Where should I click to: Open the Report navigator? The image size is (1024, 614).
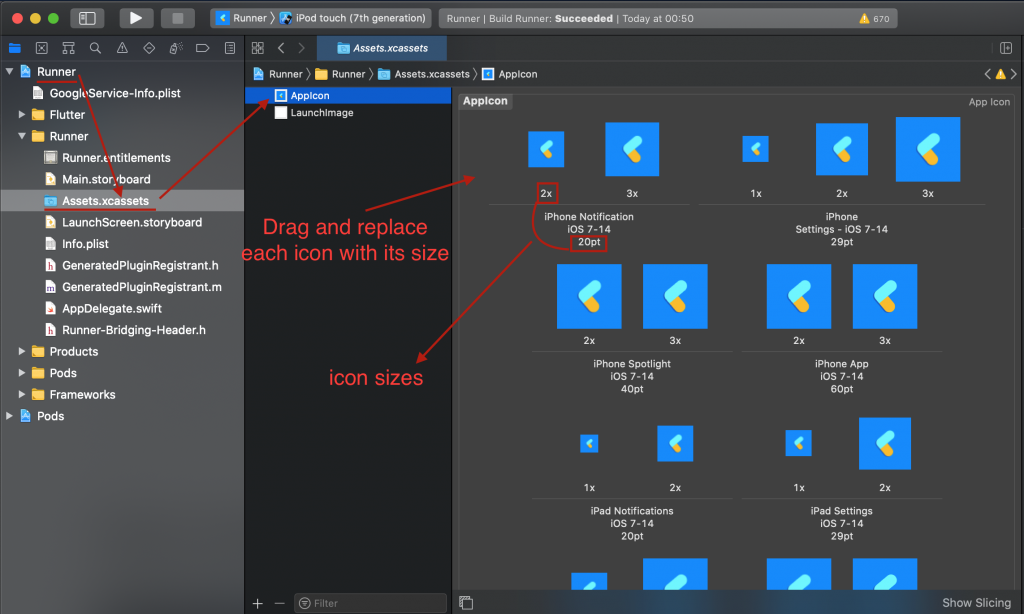229,48
